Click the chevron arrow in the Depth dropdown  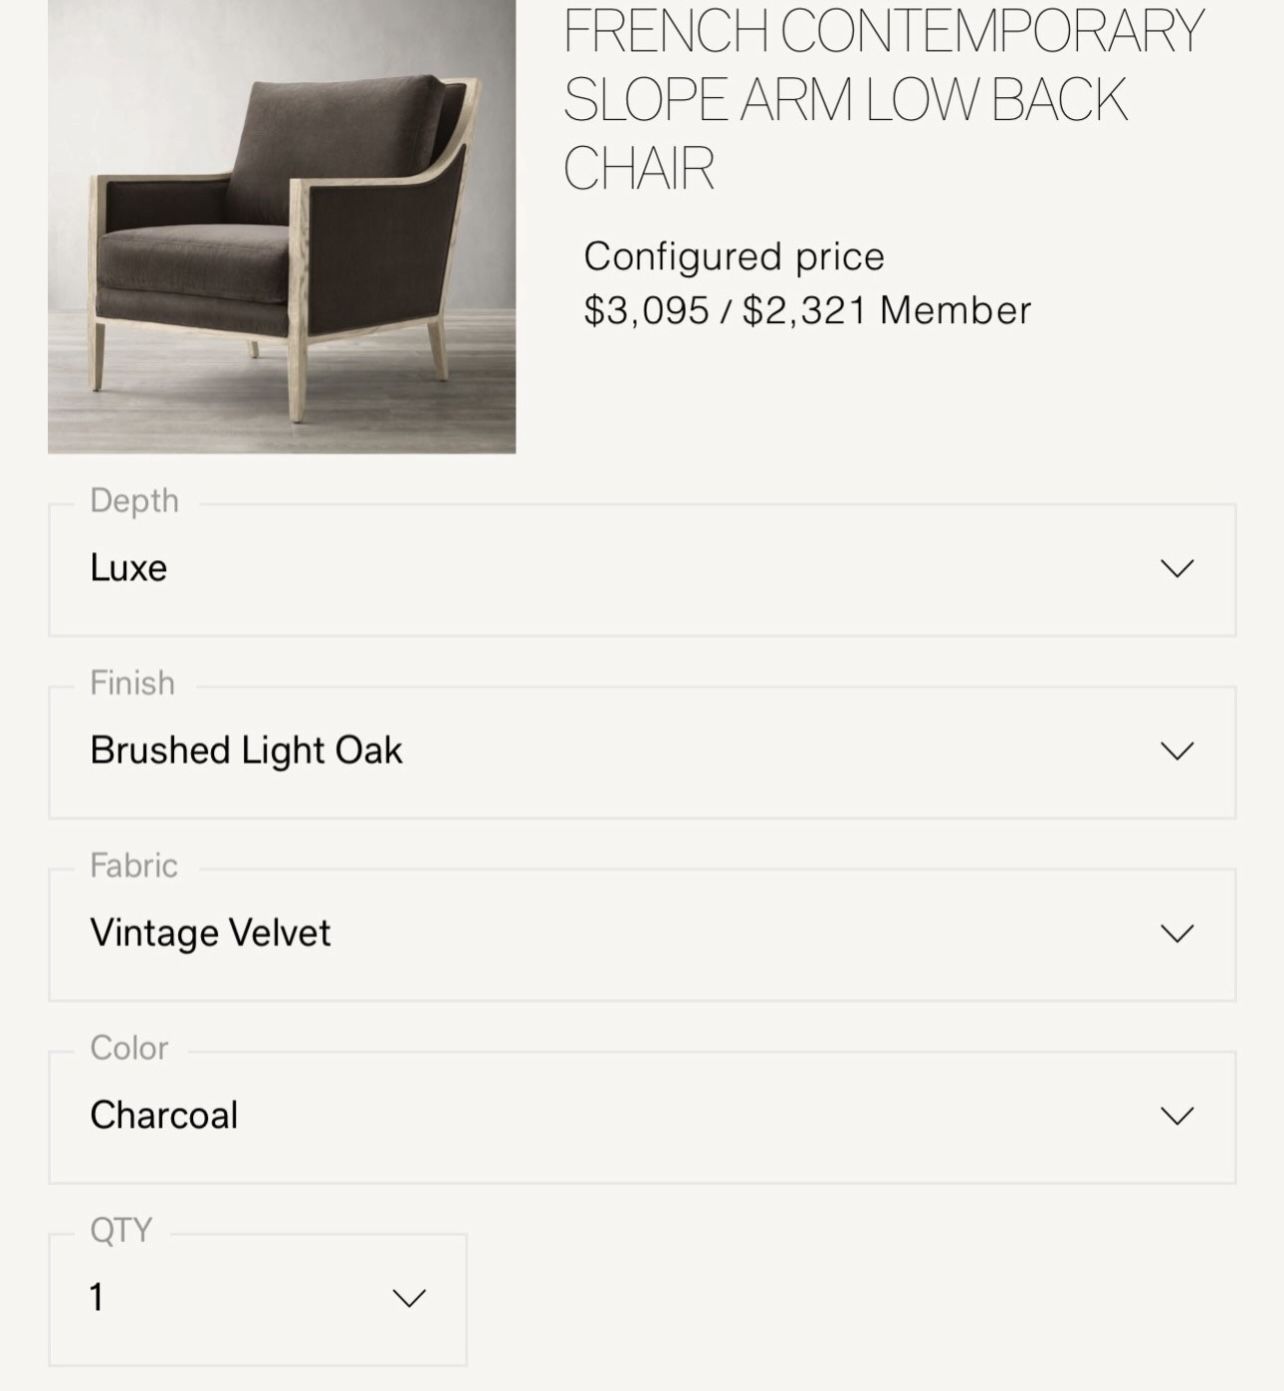(x=1177, y=568)
